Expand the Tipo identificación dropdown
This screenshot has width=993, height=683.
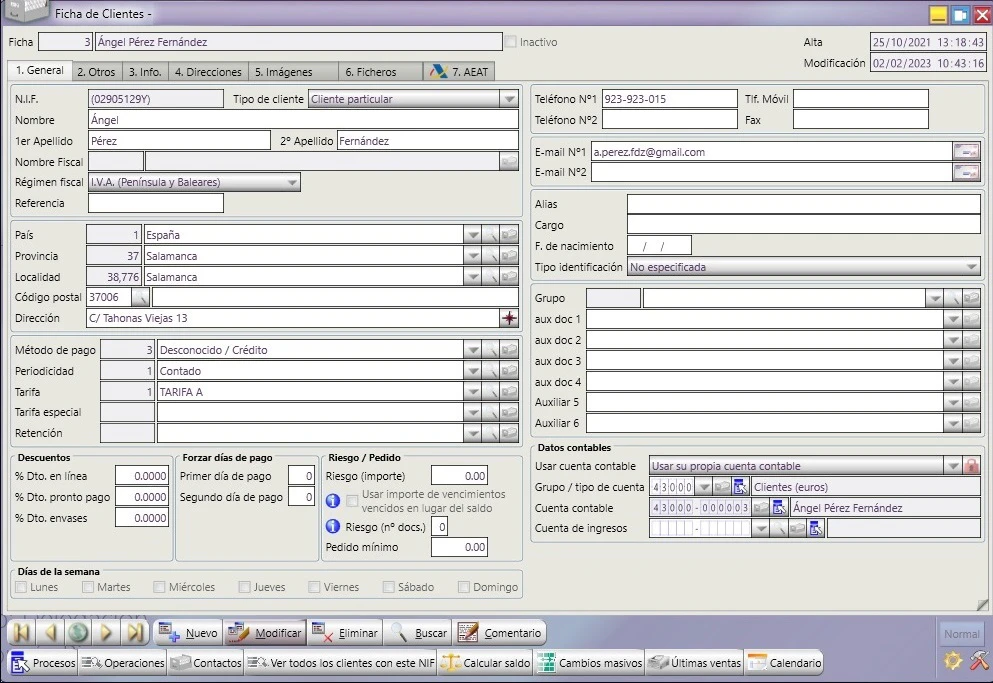(x=971, y=267)
